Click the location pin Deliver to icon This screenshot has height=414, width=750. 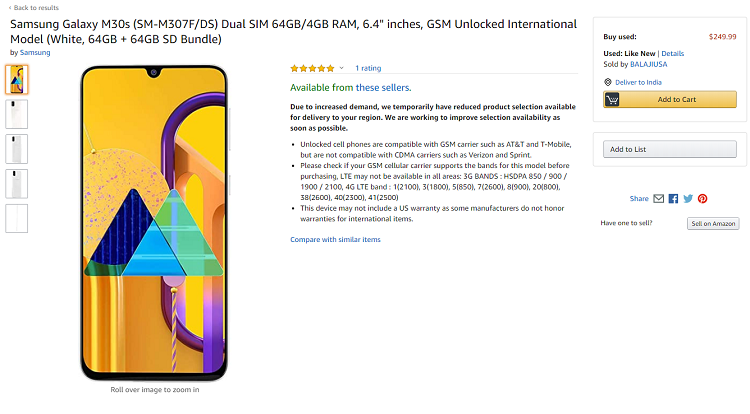tap(608, 82)
